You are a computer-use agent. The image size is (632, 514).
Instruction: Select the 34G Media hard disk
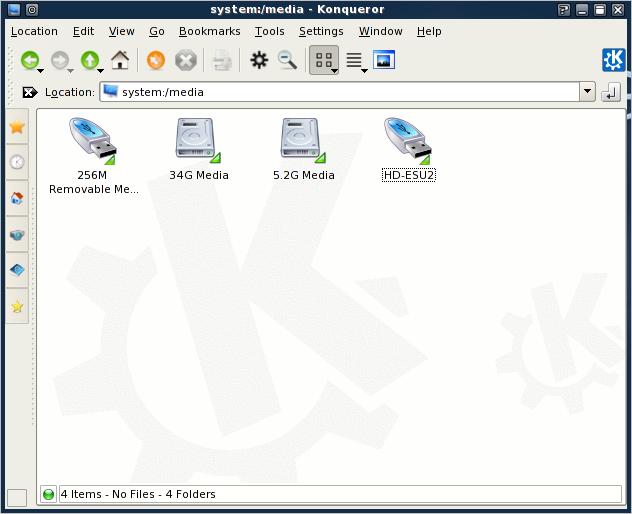[199, 148]
